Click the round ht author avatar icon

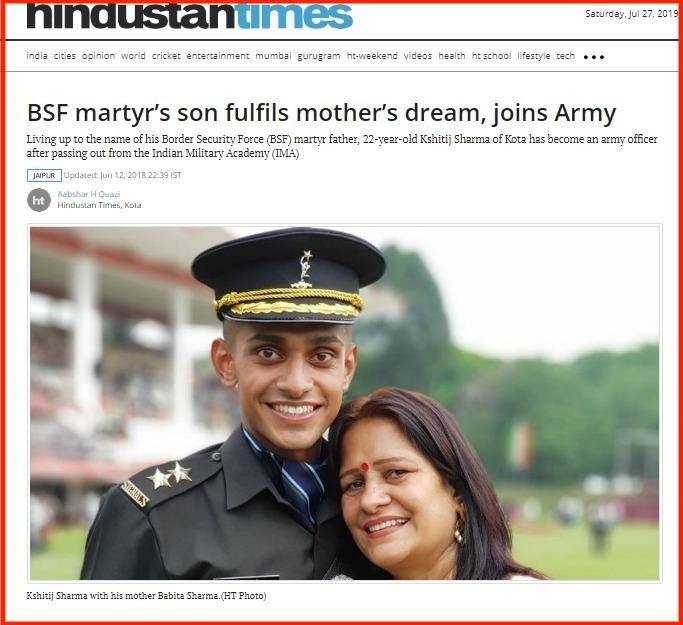(x=39, y=200)
